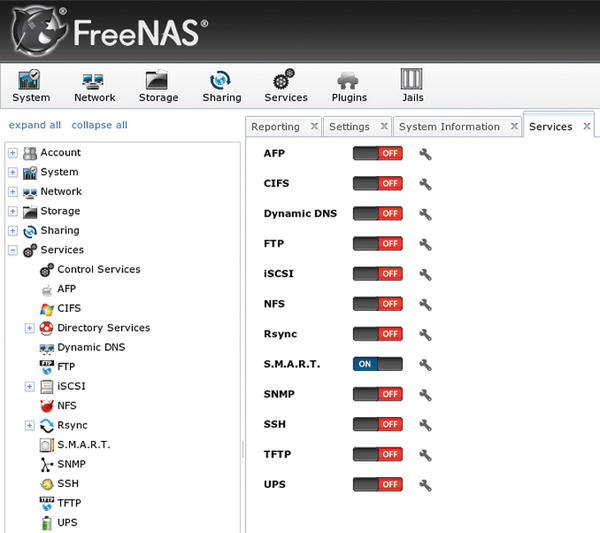The image size is (600, 533).
Task: Open the System toolbar icon
Action: [x=31, y=86]
